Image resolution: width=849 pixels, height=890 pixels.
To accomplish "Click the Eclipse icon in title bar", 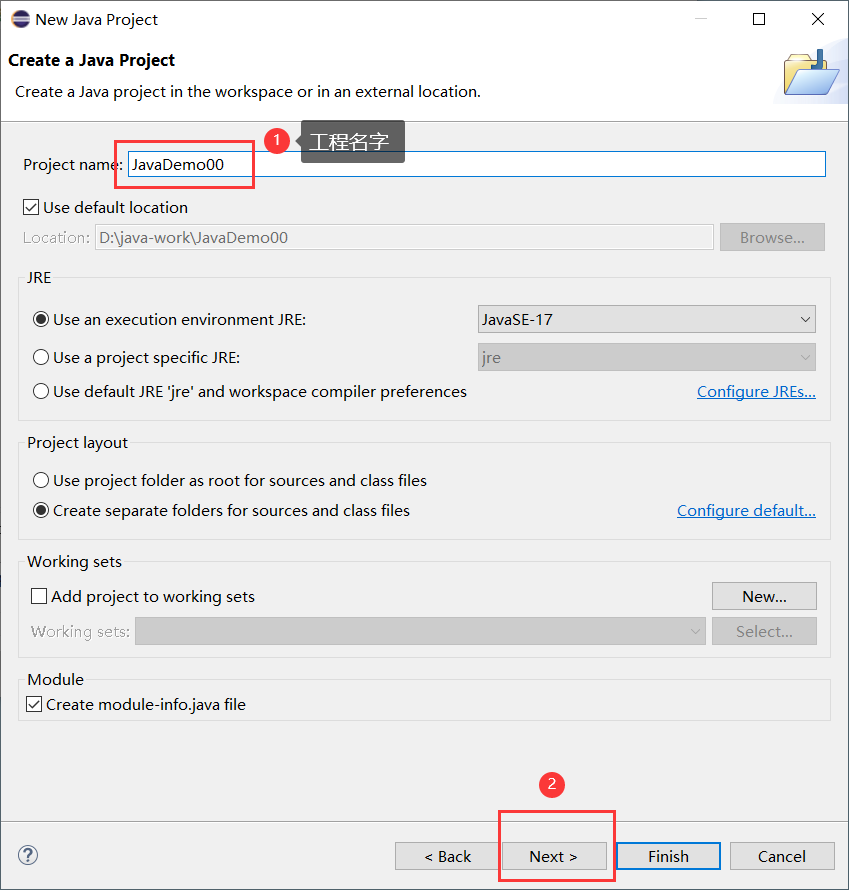I will coord(20,19).
